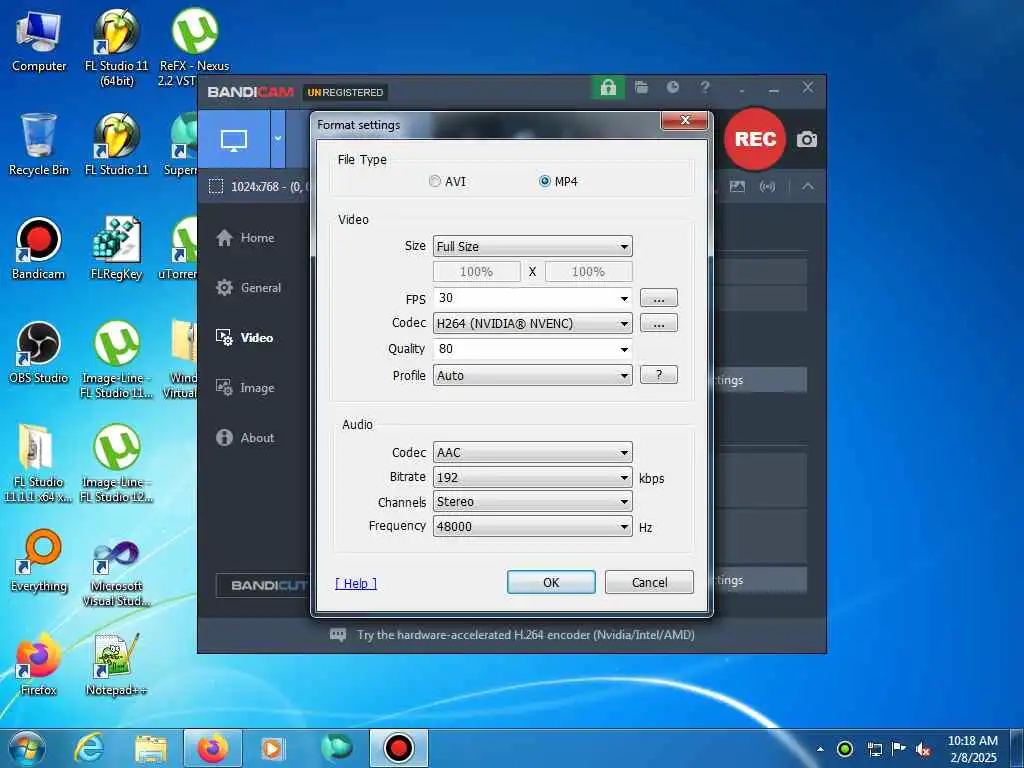This screenshot has height=768, width=1024.
Task: Click the image overlay icon in Bandicam toolbar
Action: click(737, 187)
